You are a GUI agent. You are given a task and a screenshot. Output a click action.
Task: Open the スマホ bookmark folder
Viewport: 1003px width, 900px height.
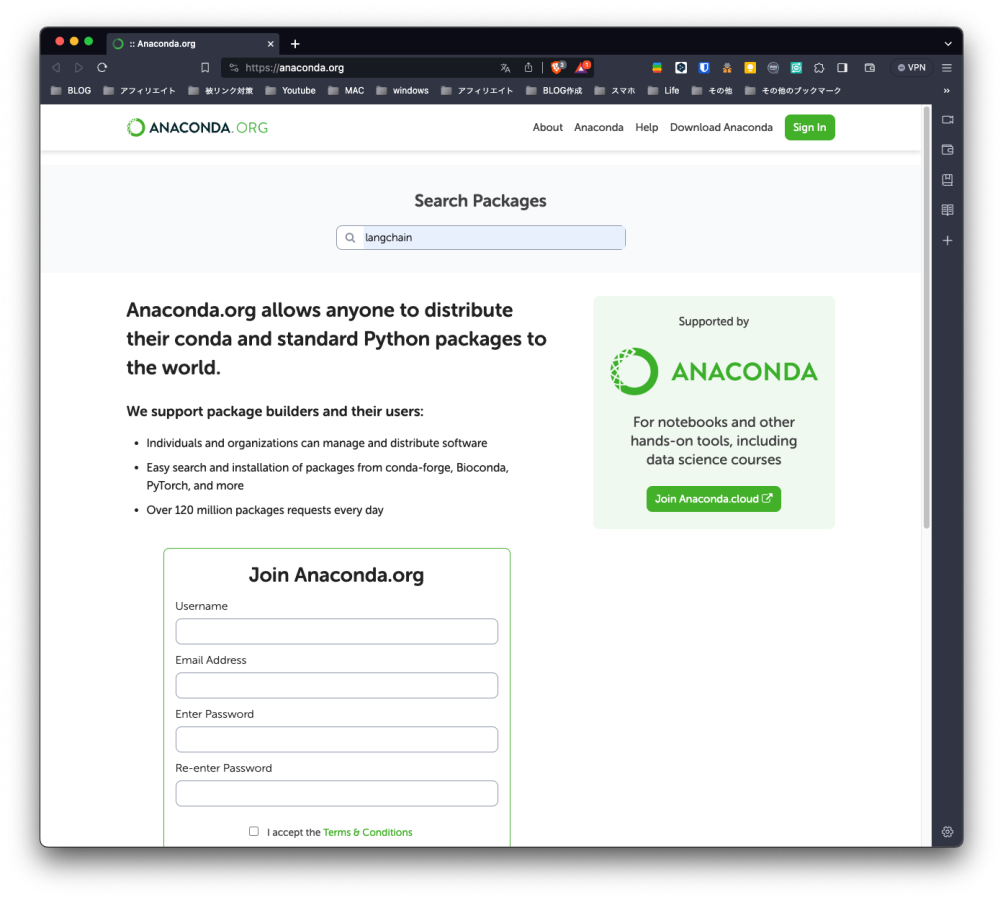pos(615,91)
